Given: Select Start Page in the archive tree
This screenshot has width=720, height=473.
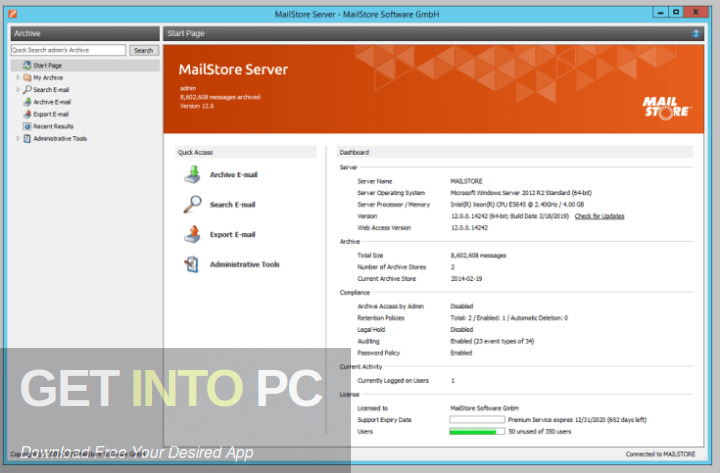Looking at the screenshot, I should pos(47,65).
